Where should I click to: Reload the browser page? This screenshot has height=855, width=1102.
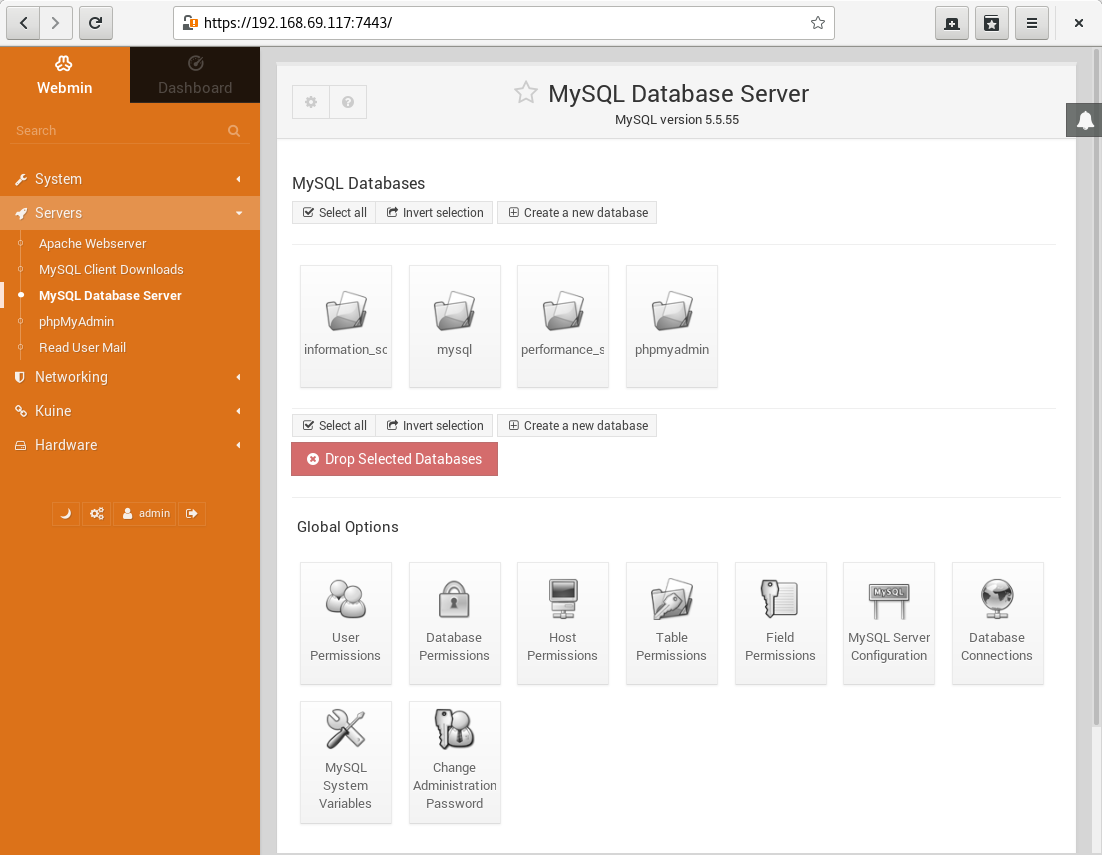pos(96,23)
